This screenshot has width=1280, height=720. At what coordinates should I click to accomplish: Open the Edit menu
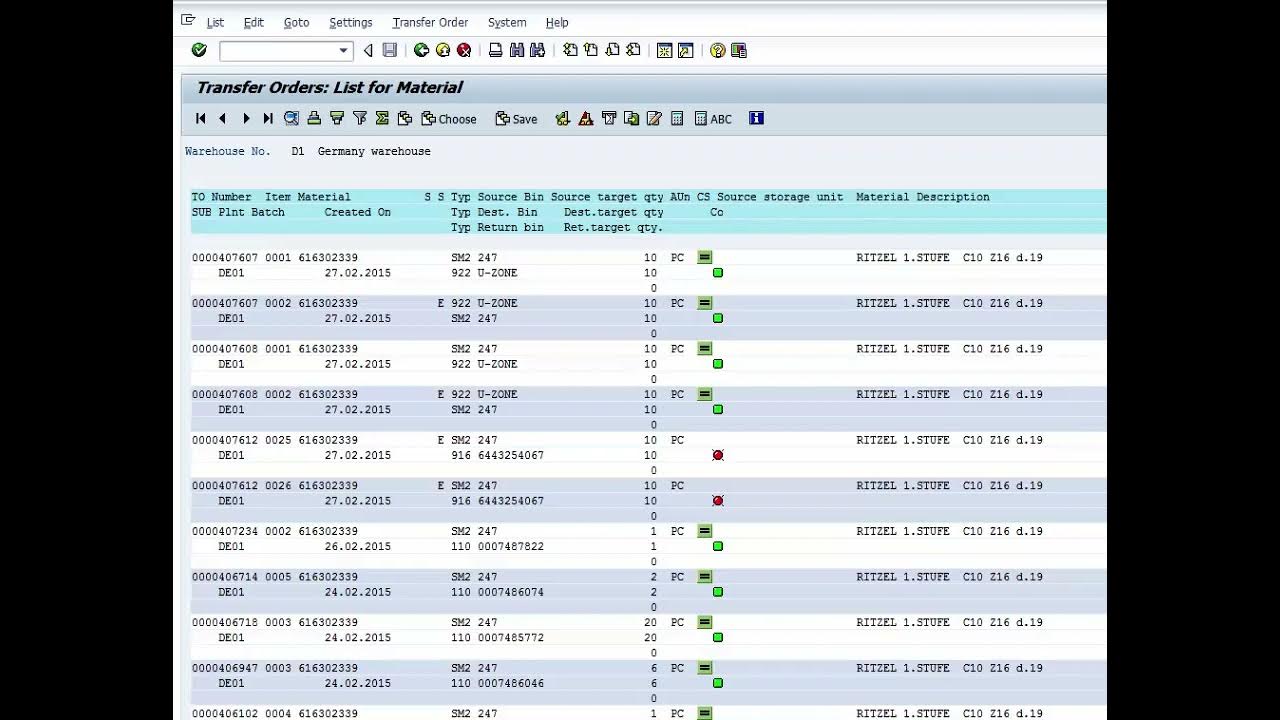click(x=254, y=22)
